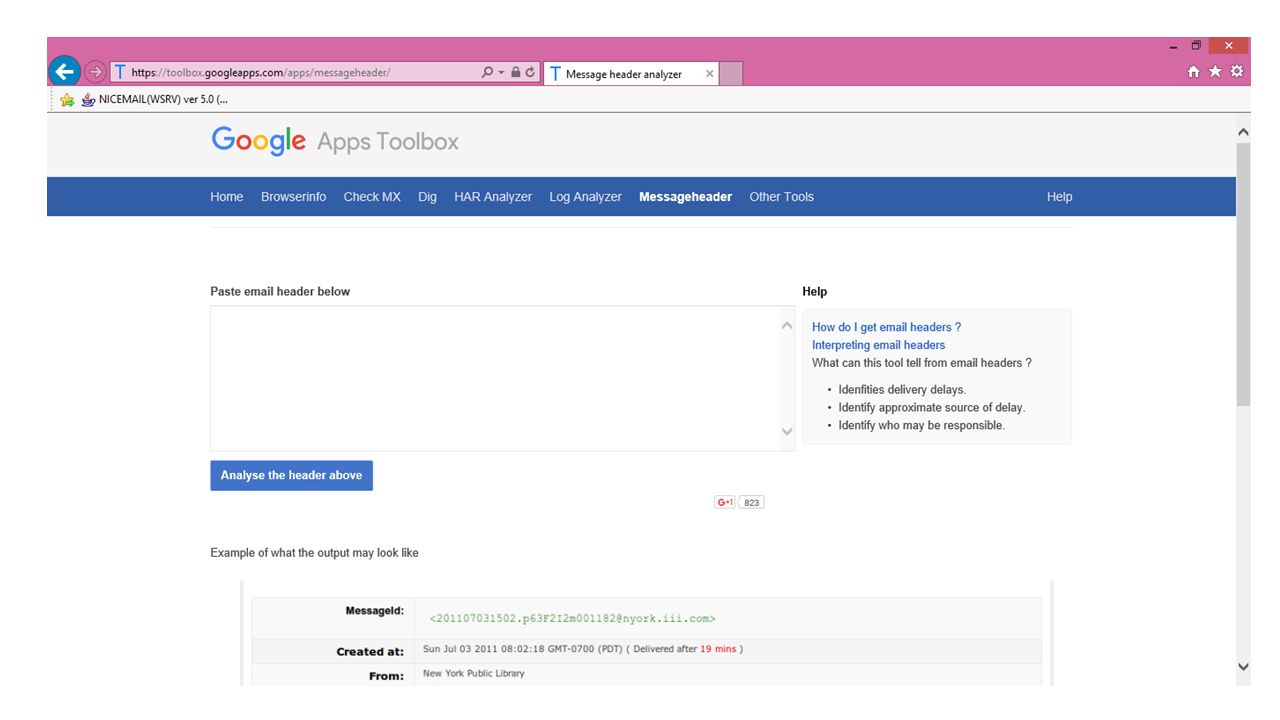Open Help in the navigation bar

tap(1060, 197)
